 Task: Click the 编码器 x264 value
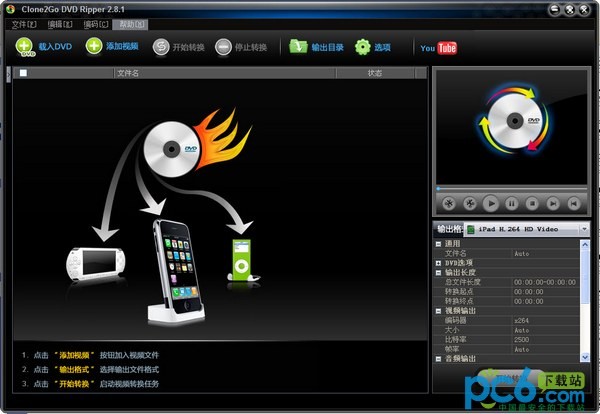pos(546,321)
